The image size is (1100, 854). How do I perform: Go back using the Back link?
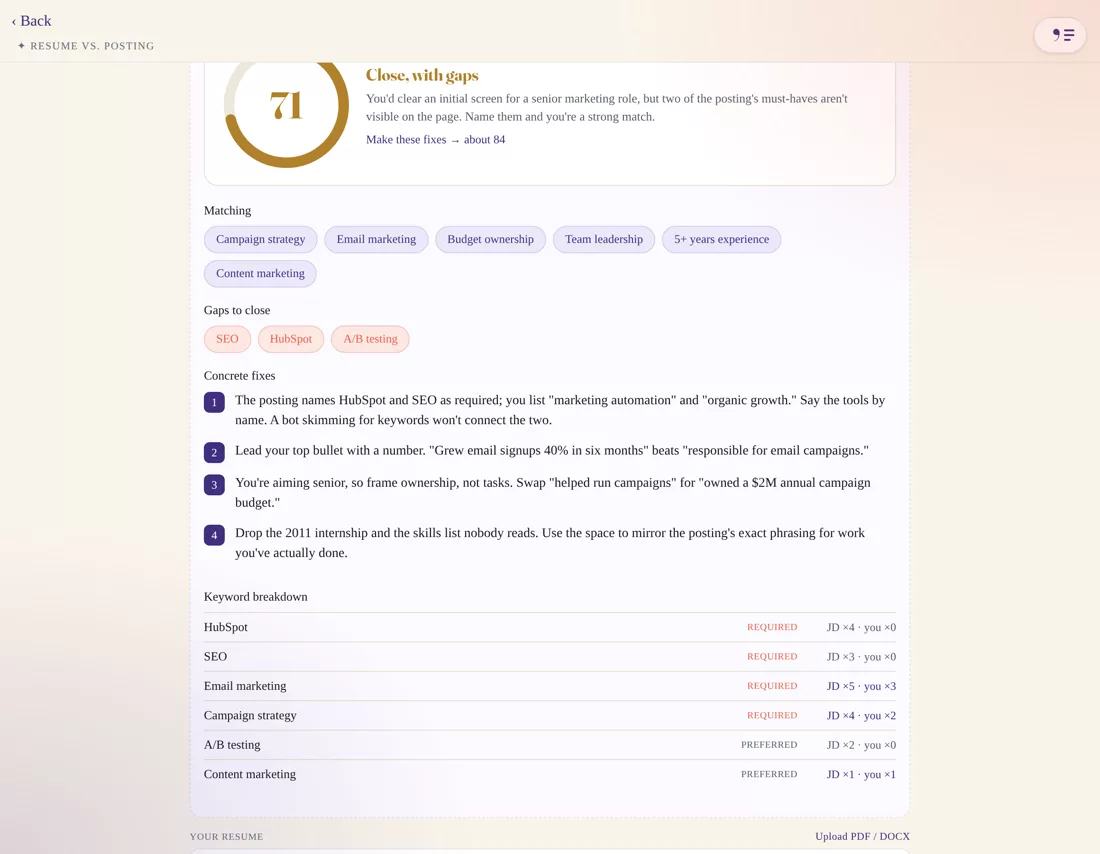click(32, 21)
